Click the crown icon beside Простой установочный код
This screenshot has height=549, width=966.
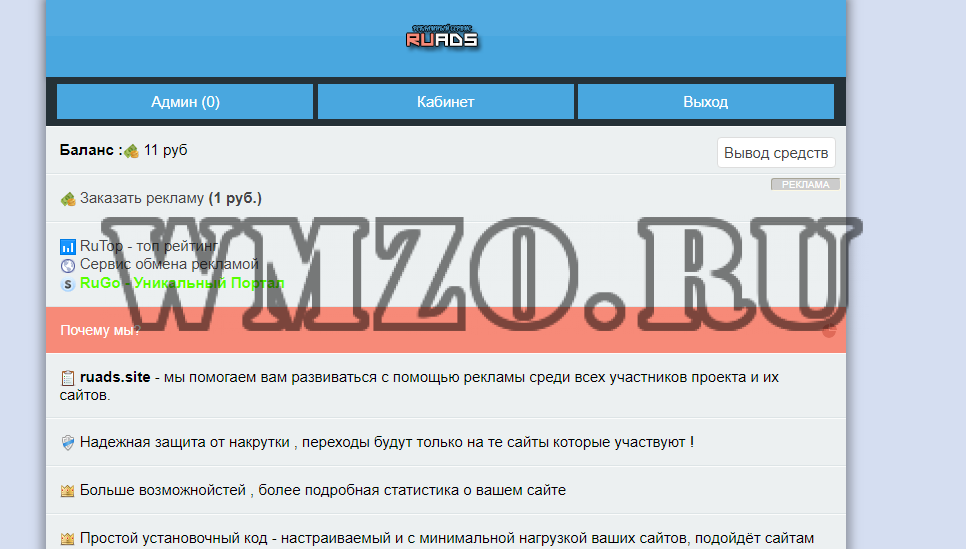pos(68,539)
